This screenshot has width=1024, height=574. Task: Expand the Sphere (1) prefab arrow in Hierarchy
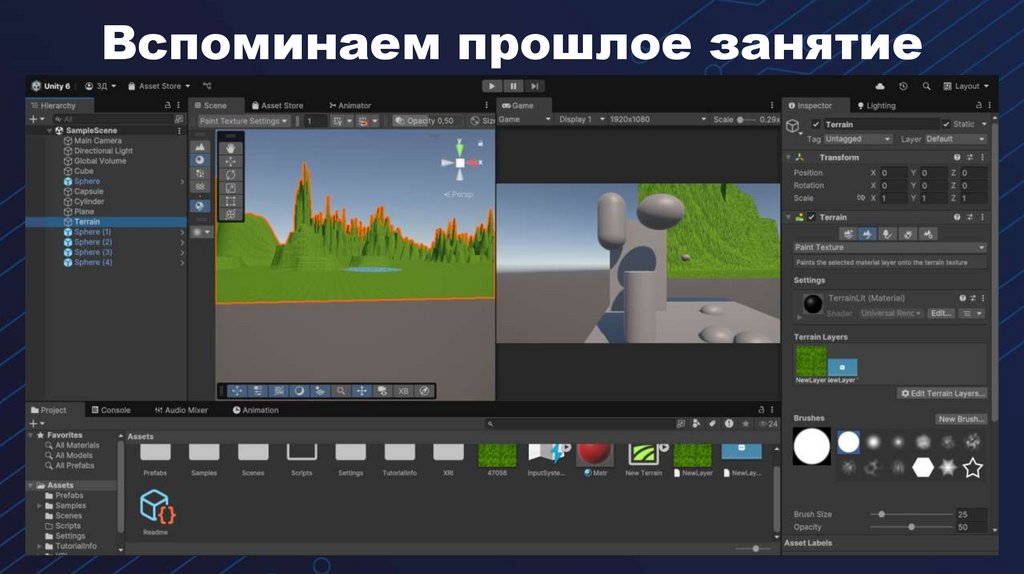(x=182, y=232)
